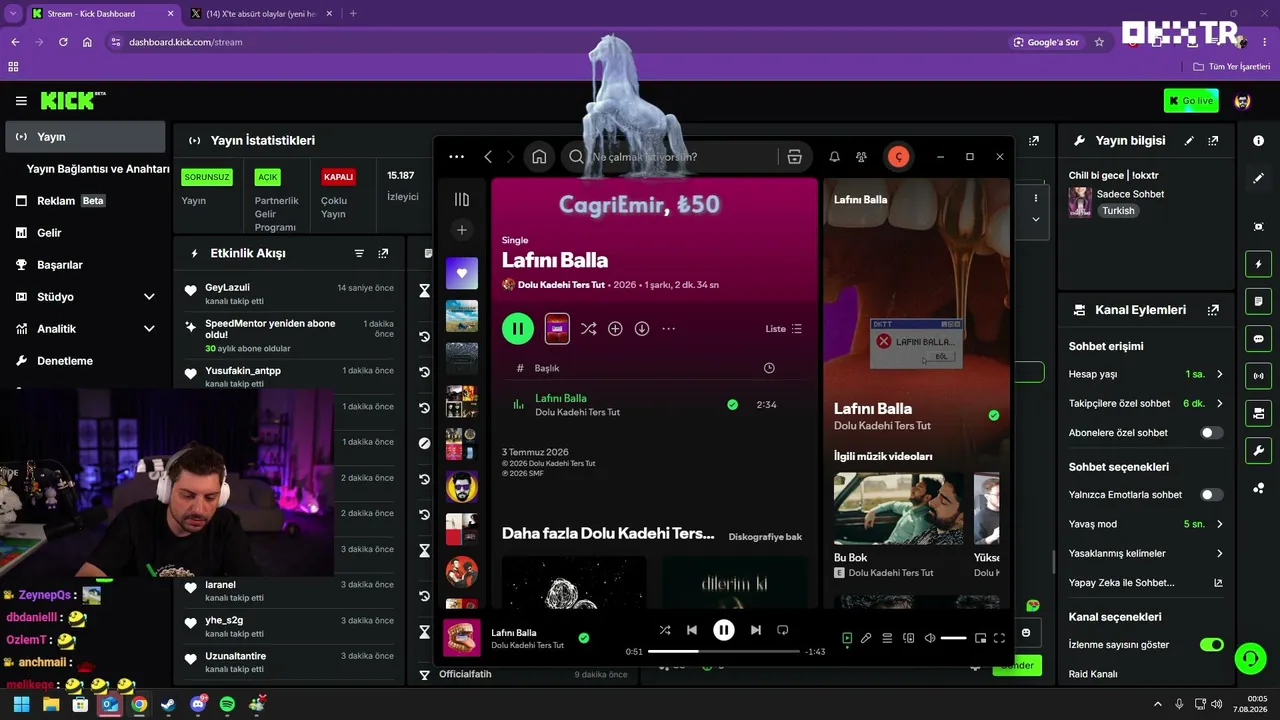Open Spotify profile avatar menu

(x=898, y=157)
